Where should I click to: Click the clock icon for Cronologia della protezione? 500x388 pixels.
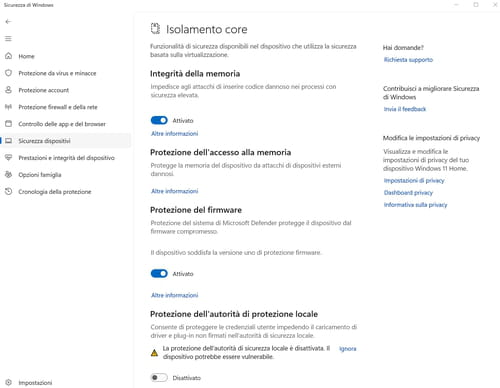[9, 191]
